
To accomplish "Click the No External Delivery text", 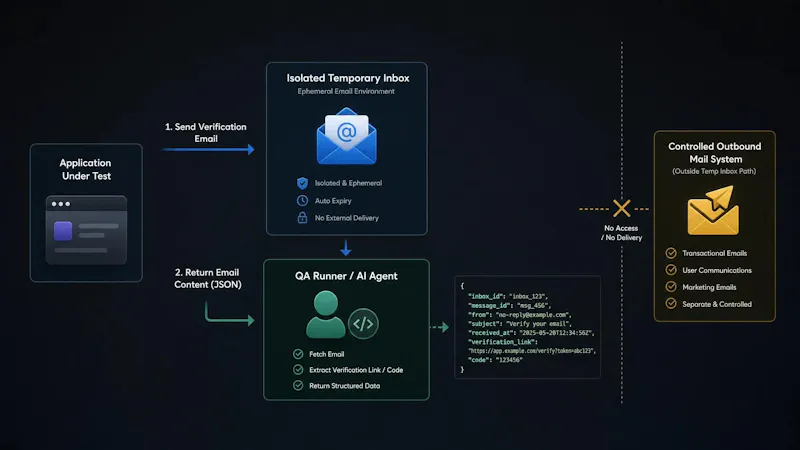I will [x=346, y=218].
